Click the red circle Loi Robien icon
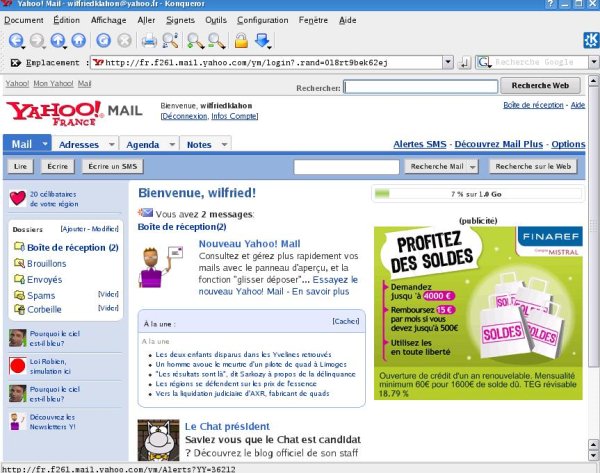This screenshot has width=600, height=473. [18, 366]
